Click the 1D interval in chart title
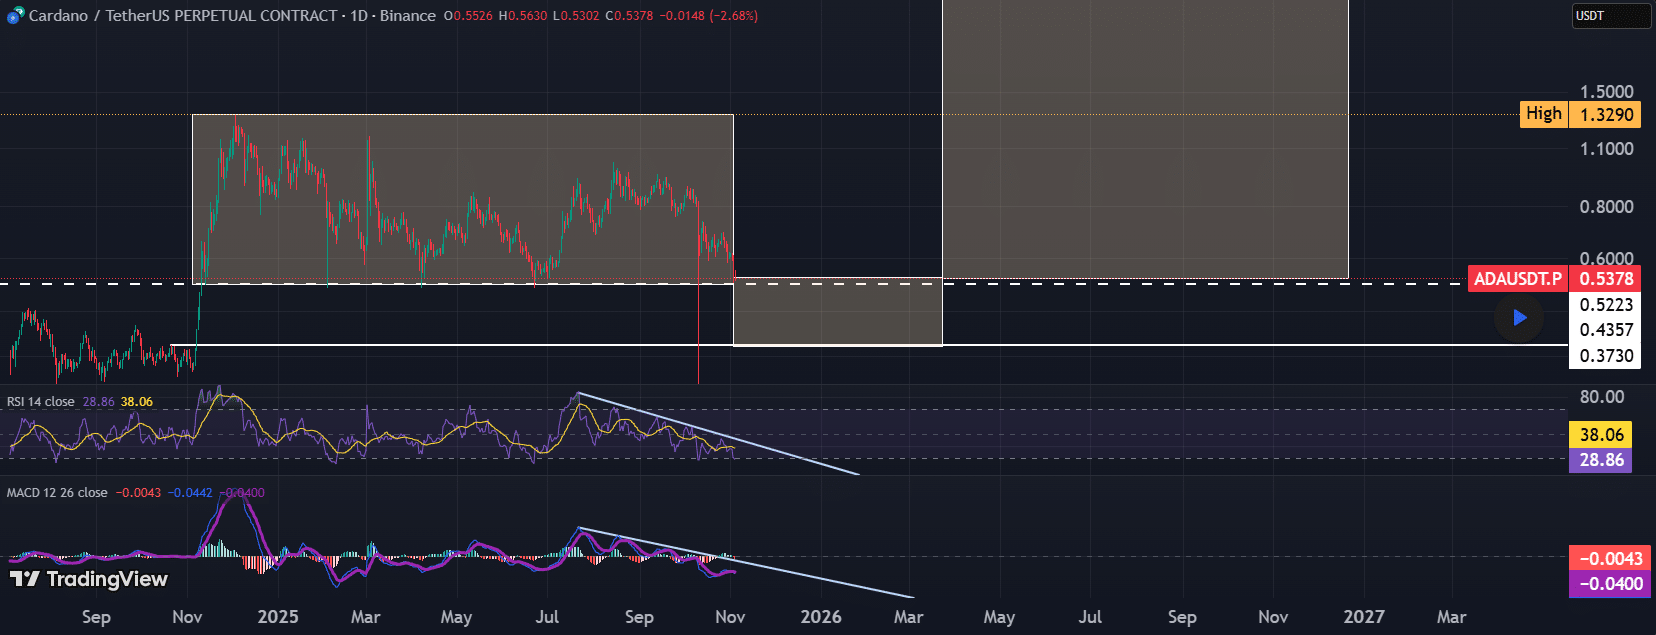The image size is (1656, 635). (358, 16)
